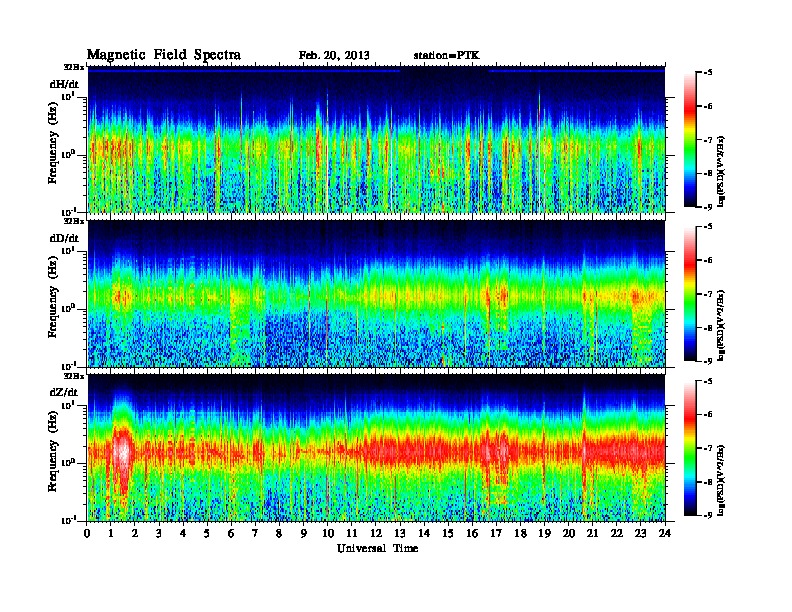Screen dimensions: 792x612
Task: Click hour 15 on the time axis
Action: tap(448, 534)
